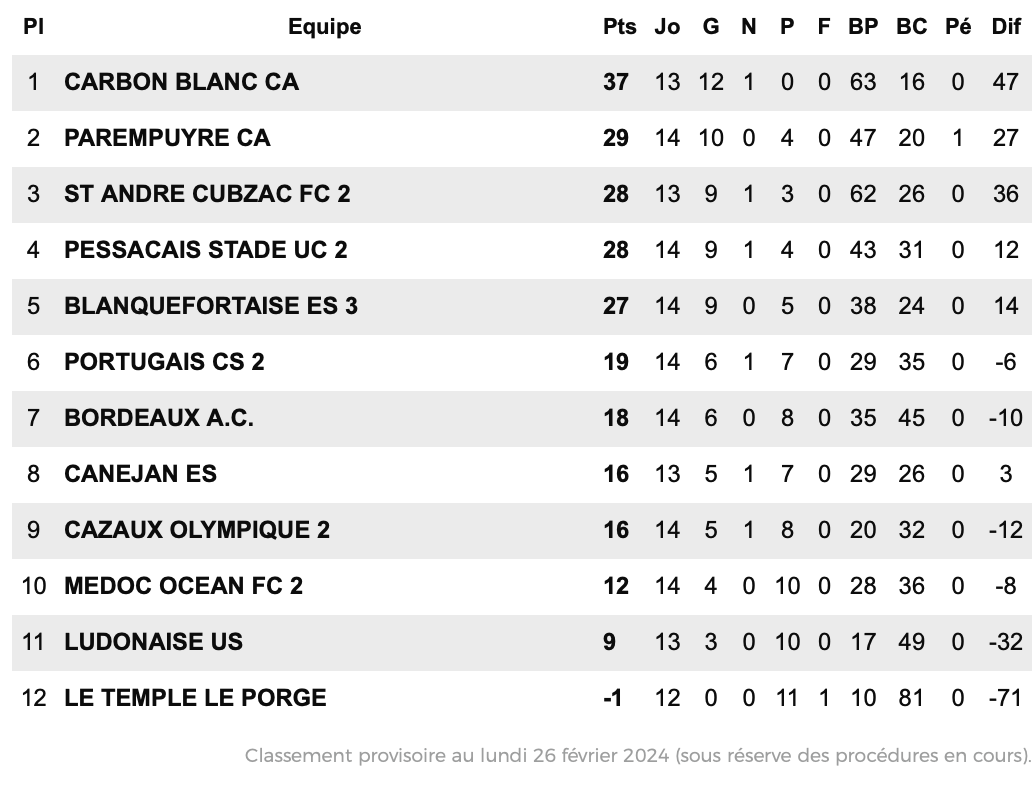Click the Pts column header

(x=619, y=26)
